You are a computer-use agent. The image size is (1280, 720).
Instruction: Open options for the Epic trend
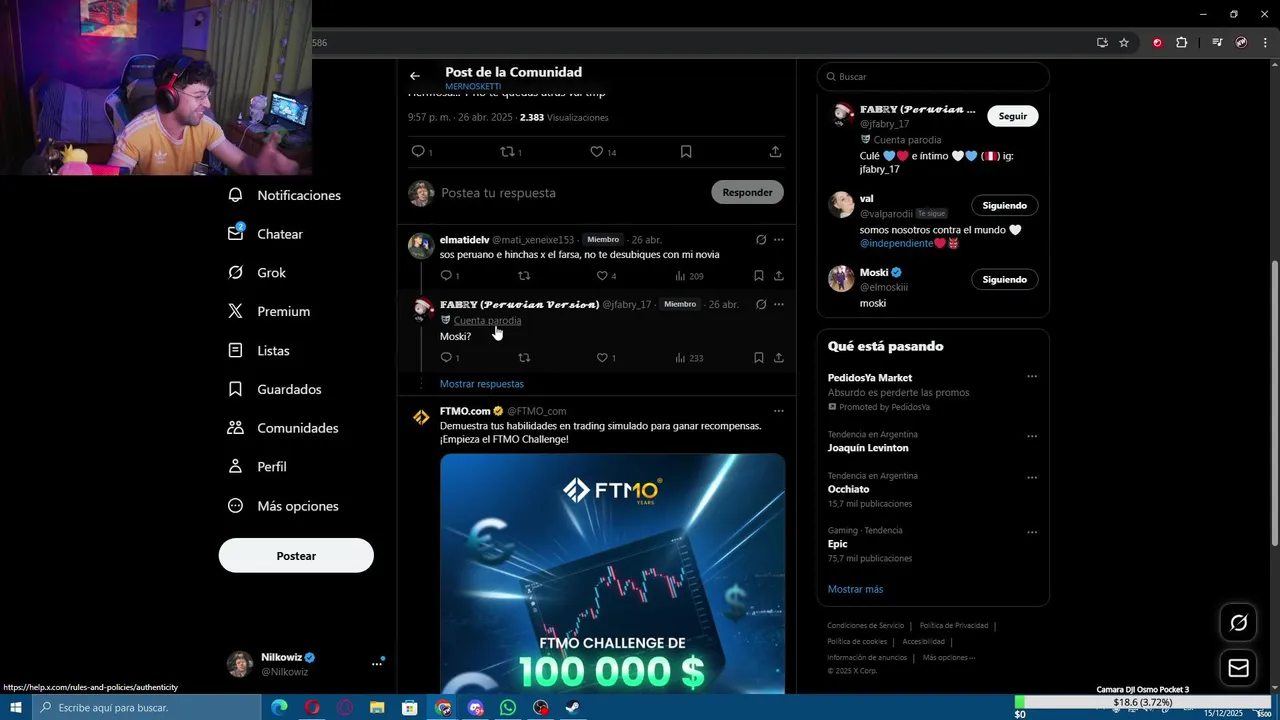coord(1032,533)
